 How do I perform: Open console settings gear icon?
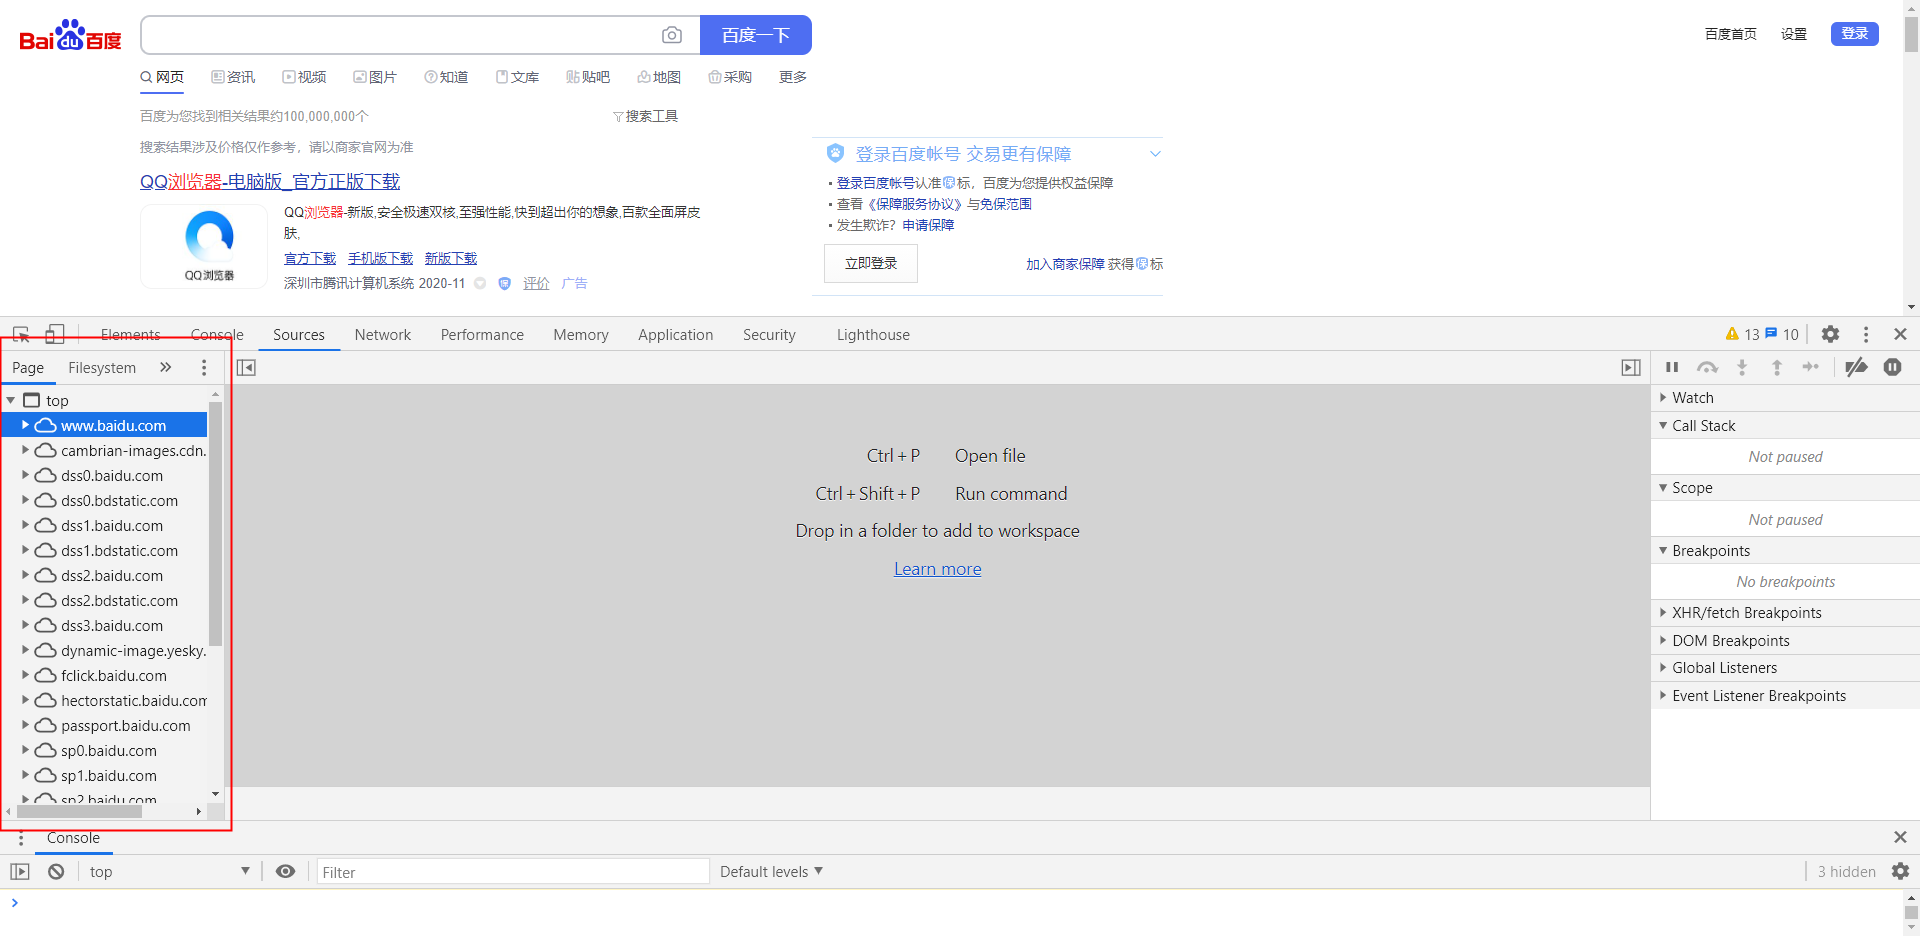pyautogui.click(x=1900, y=872)
